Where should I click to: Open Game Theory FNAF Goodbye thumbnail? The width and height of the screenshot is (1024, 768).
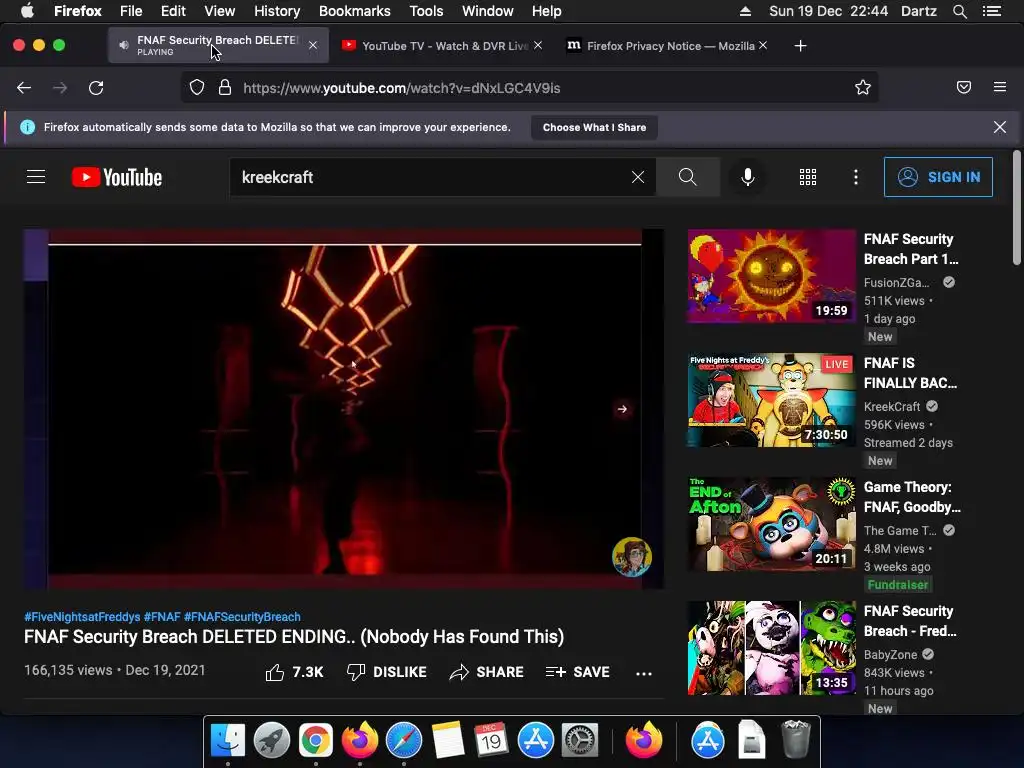tap(771, 524)
